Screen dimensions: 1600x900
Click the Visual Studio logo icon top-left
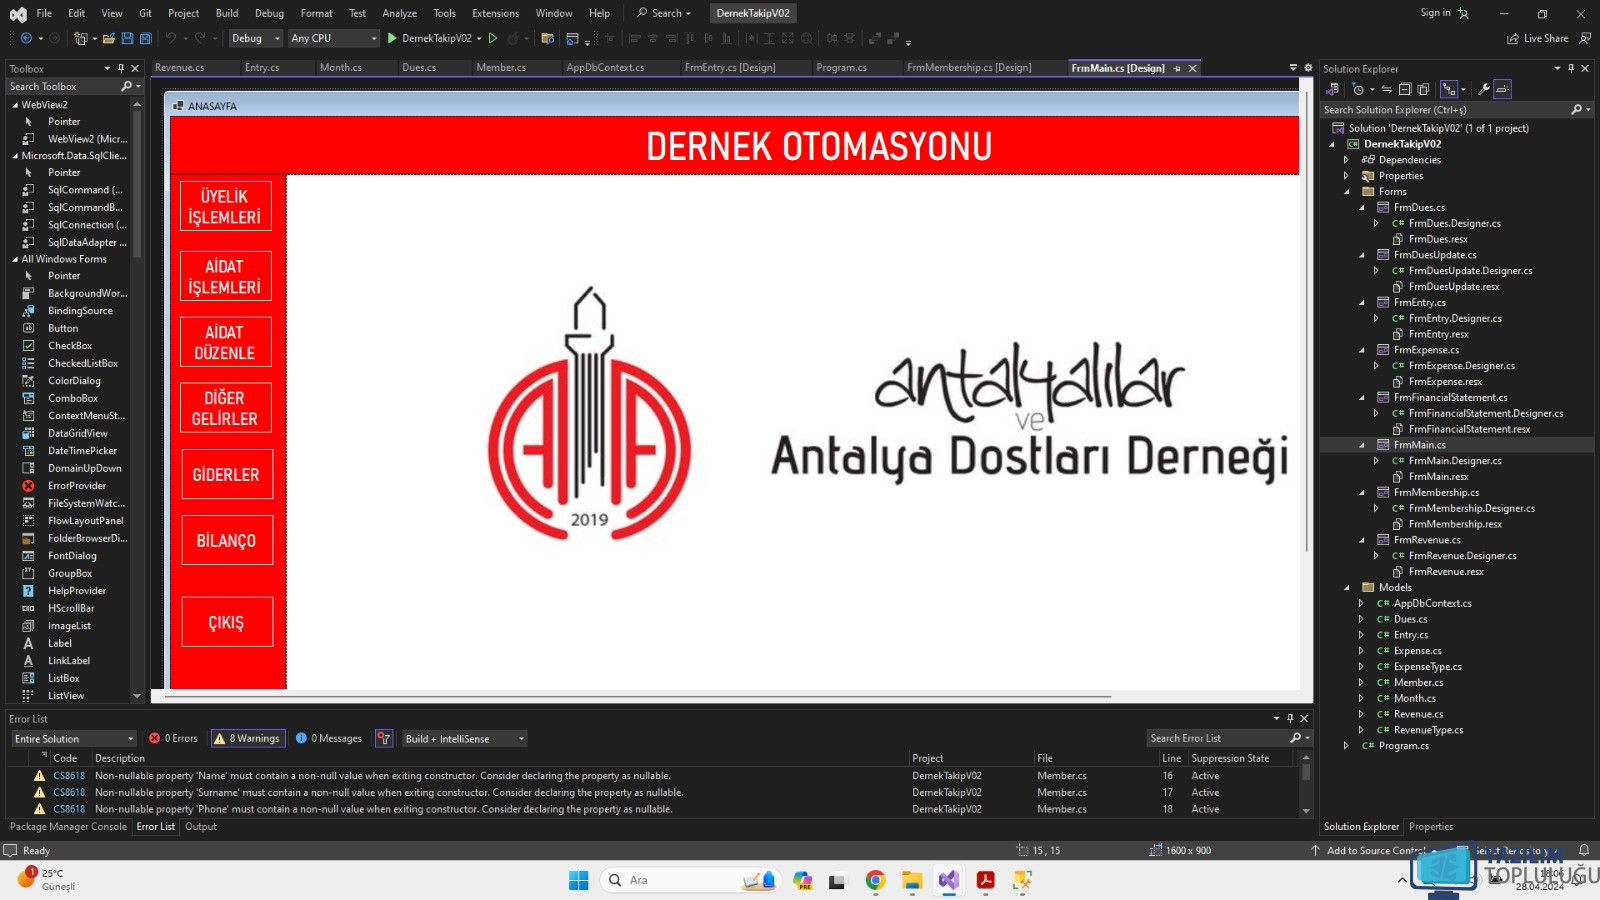tap(18, 14)
